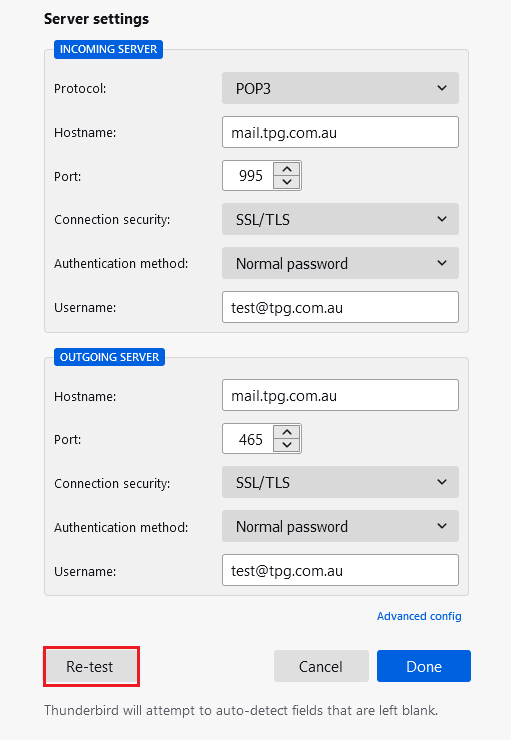Click the auto-detect hint text about blank fields
The image size is (511, 740).
241,710
